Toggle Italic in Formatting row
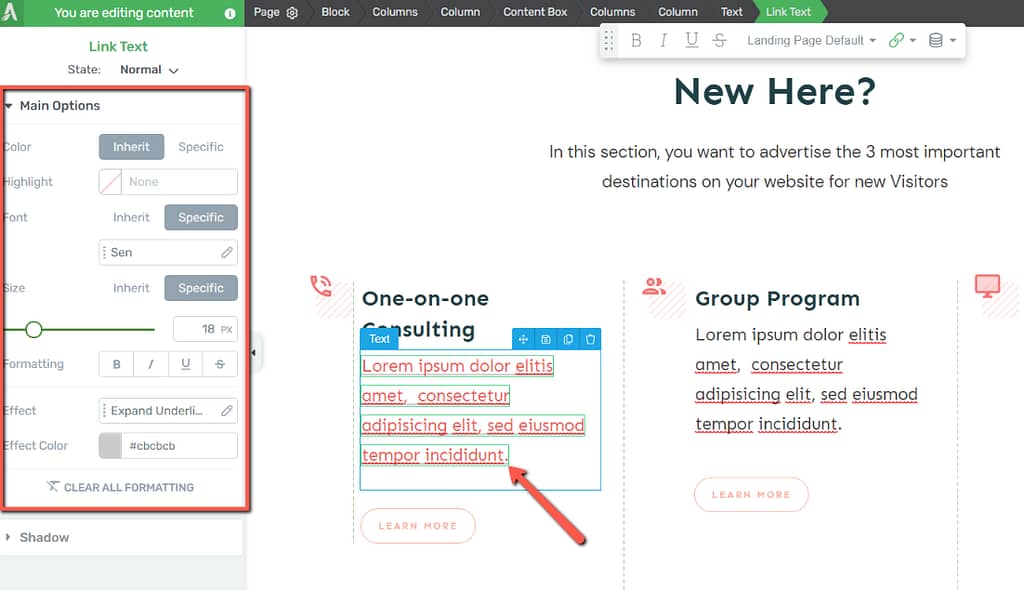The height and width of the screenshot is (590, 1024). 151,364
